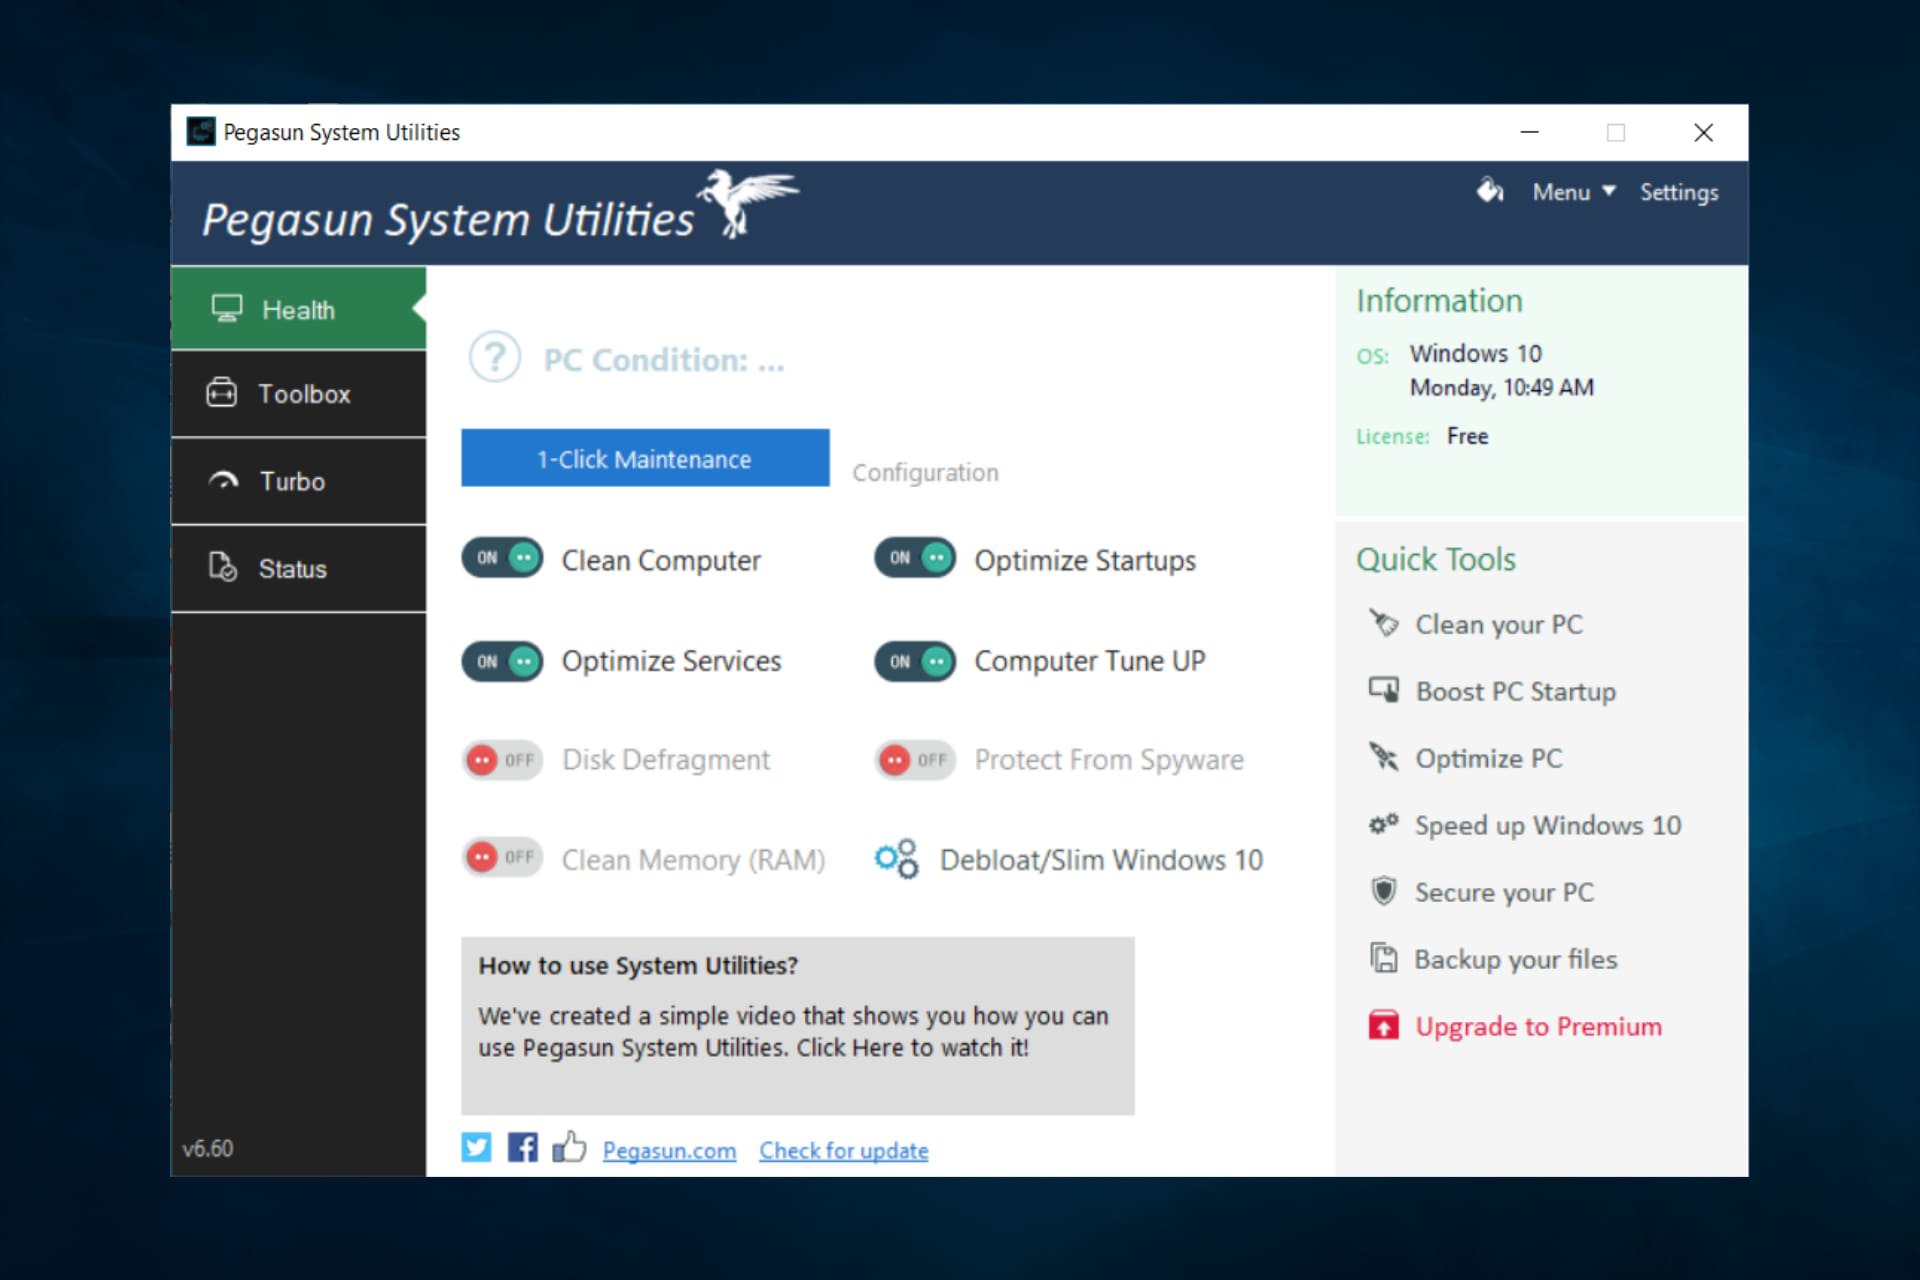Click the thumbs-up like icon
This screenshot has width=1920, height=1280.
(569, 1146)
